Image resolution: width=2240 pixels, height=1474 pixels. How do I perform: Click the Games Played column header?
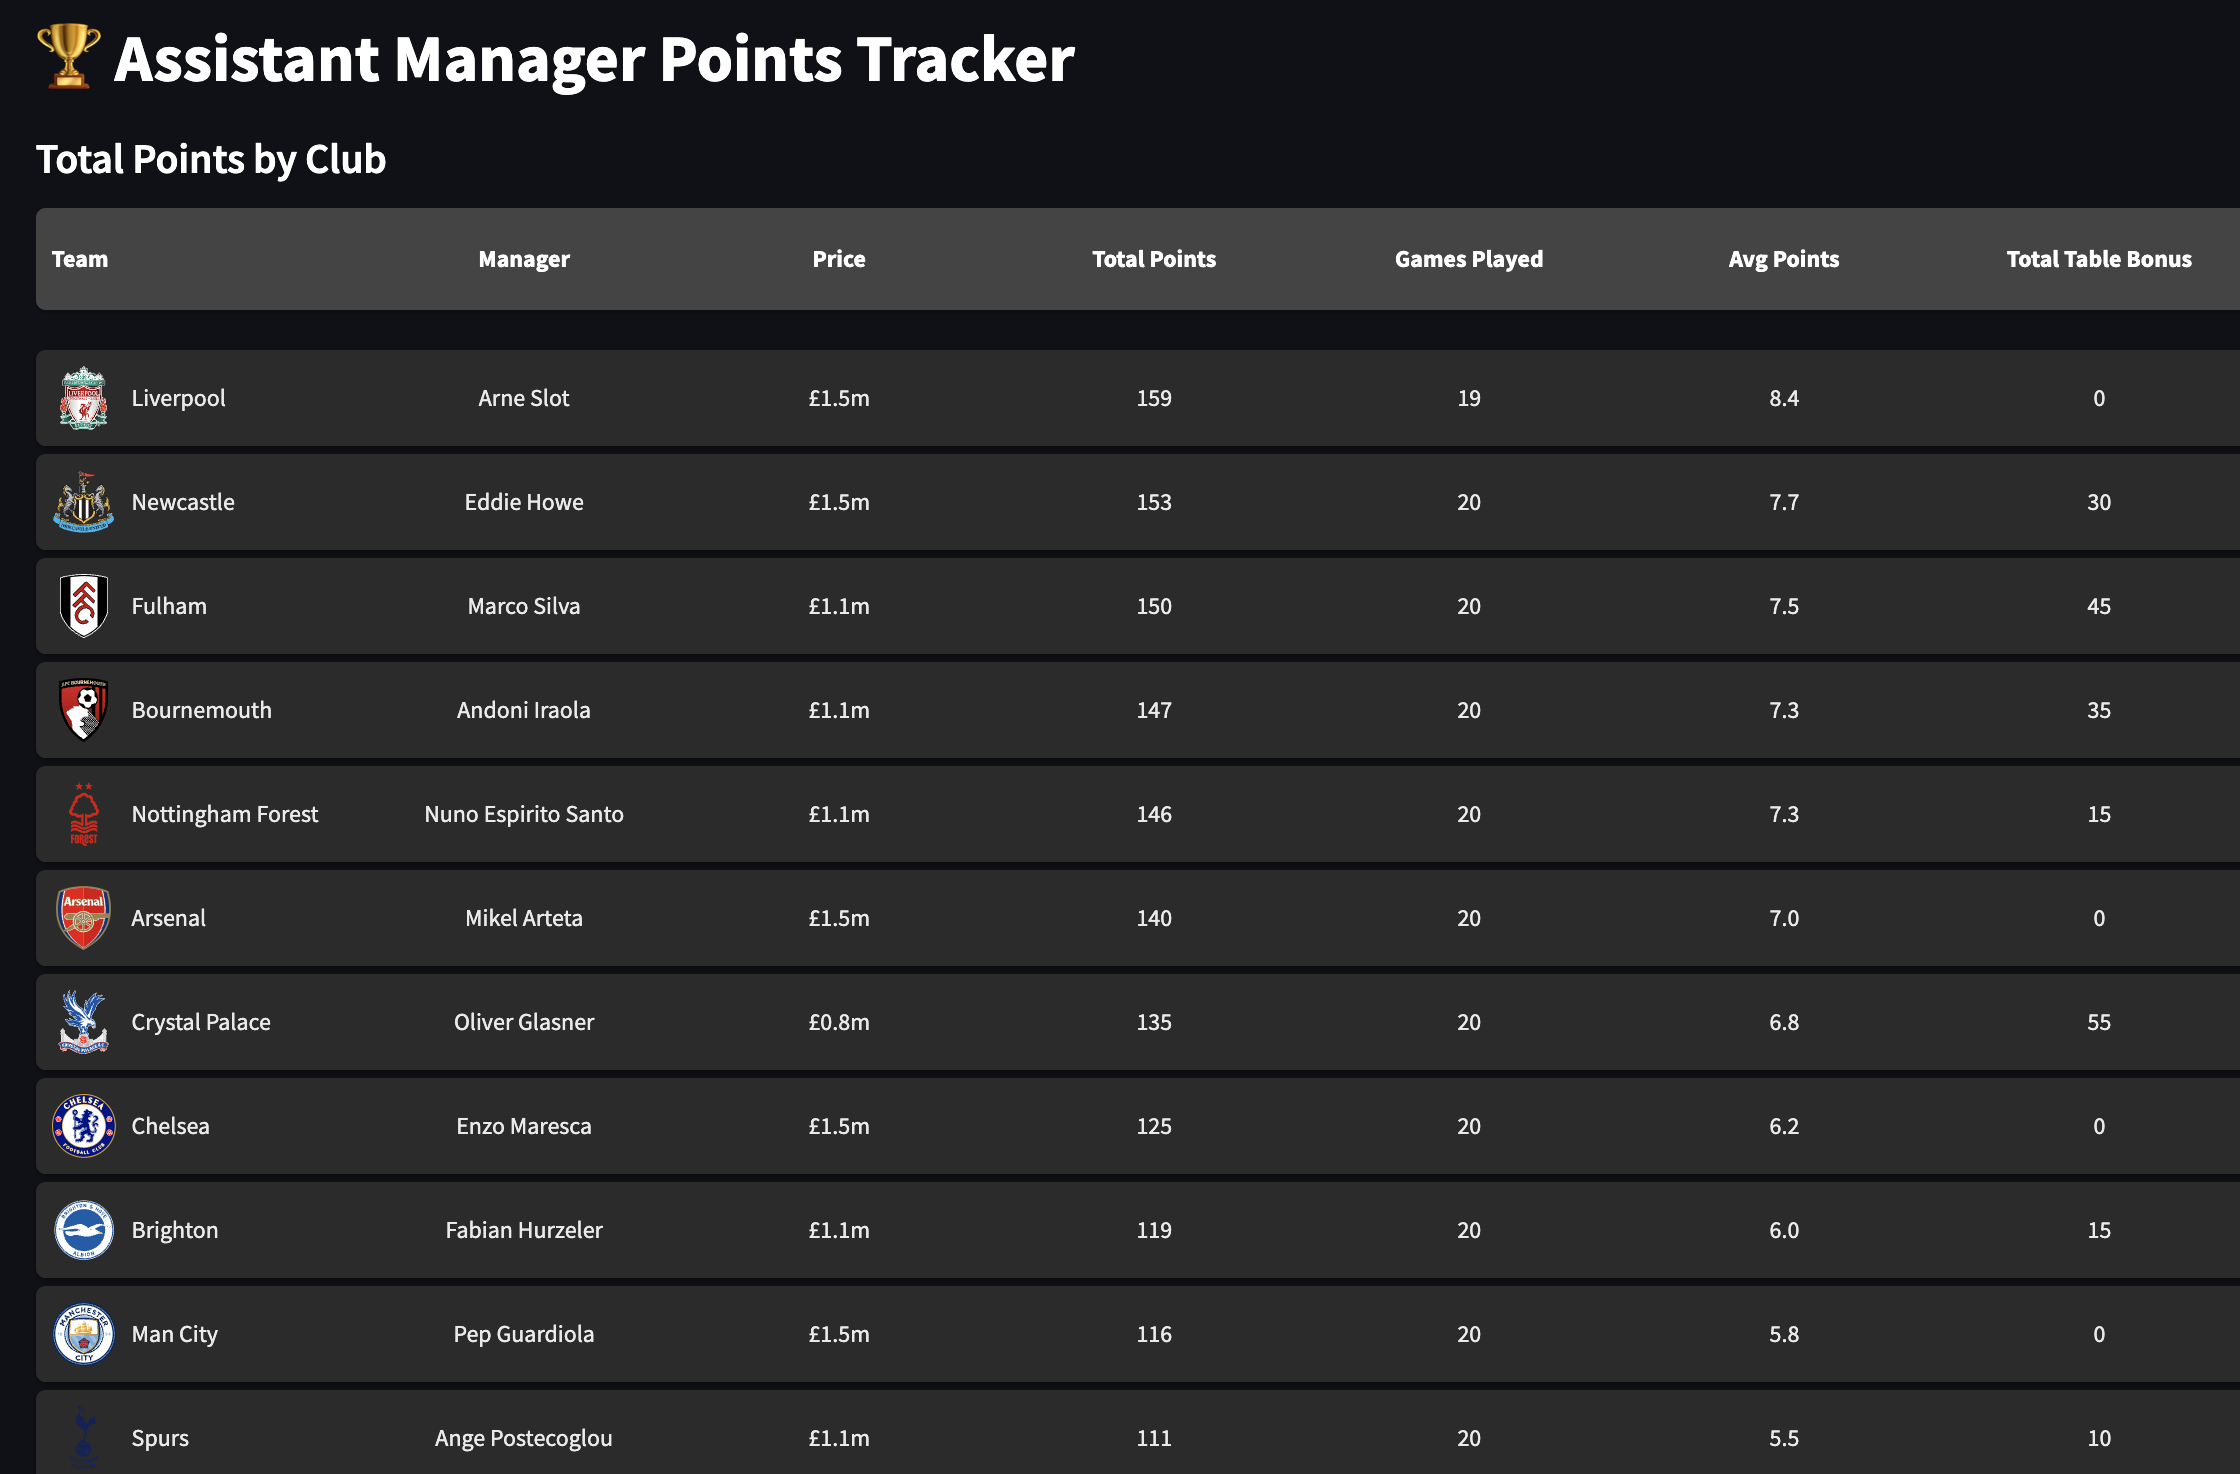click(1469, 259)
